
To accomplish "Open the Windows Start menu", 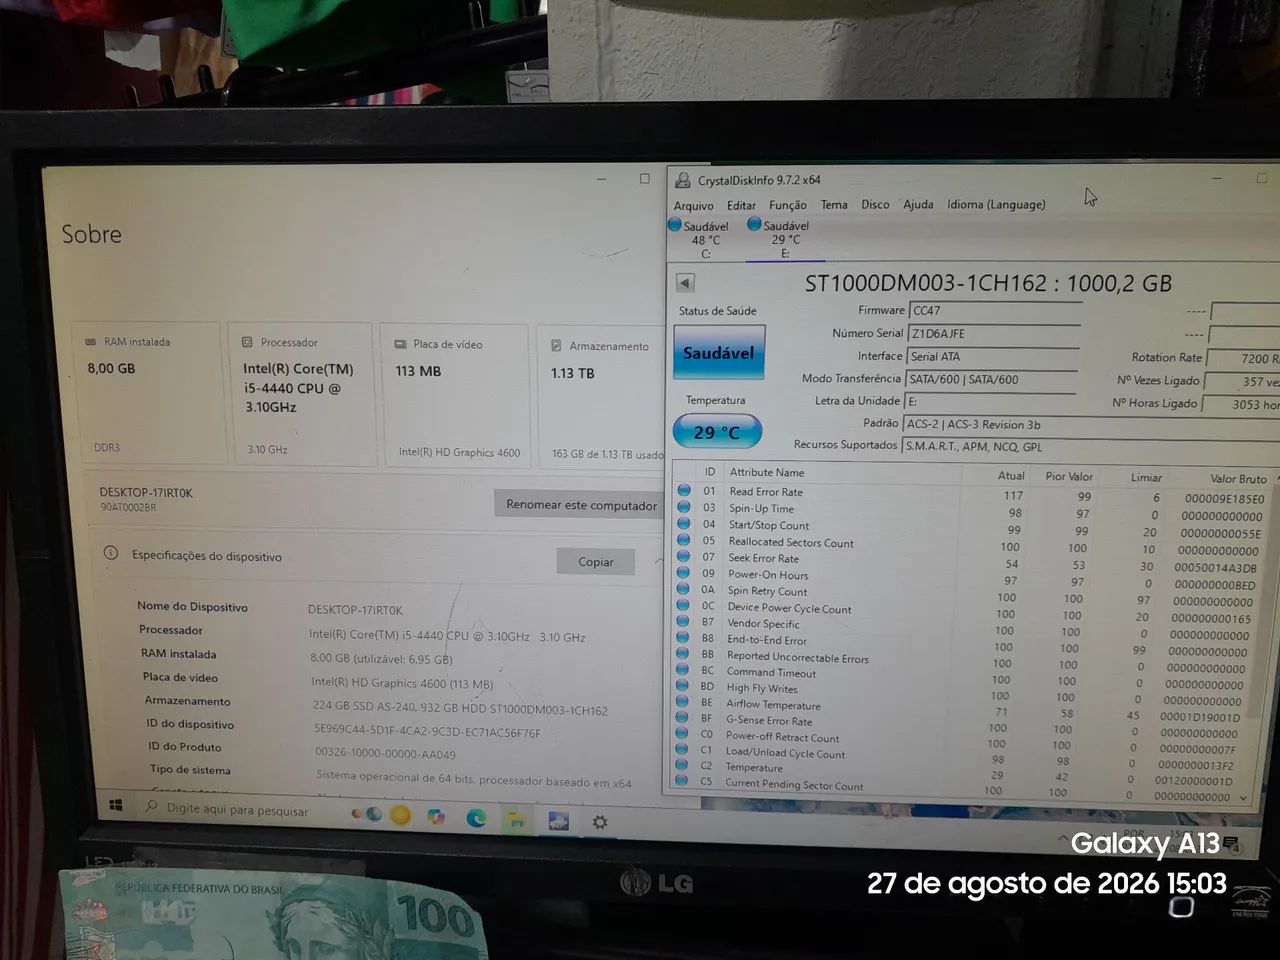I will tap(115, 805).
